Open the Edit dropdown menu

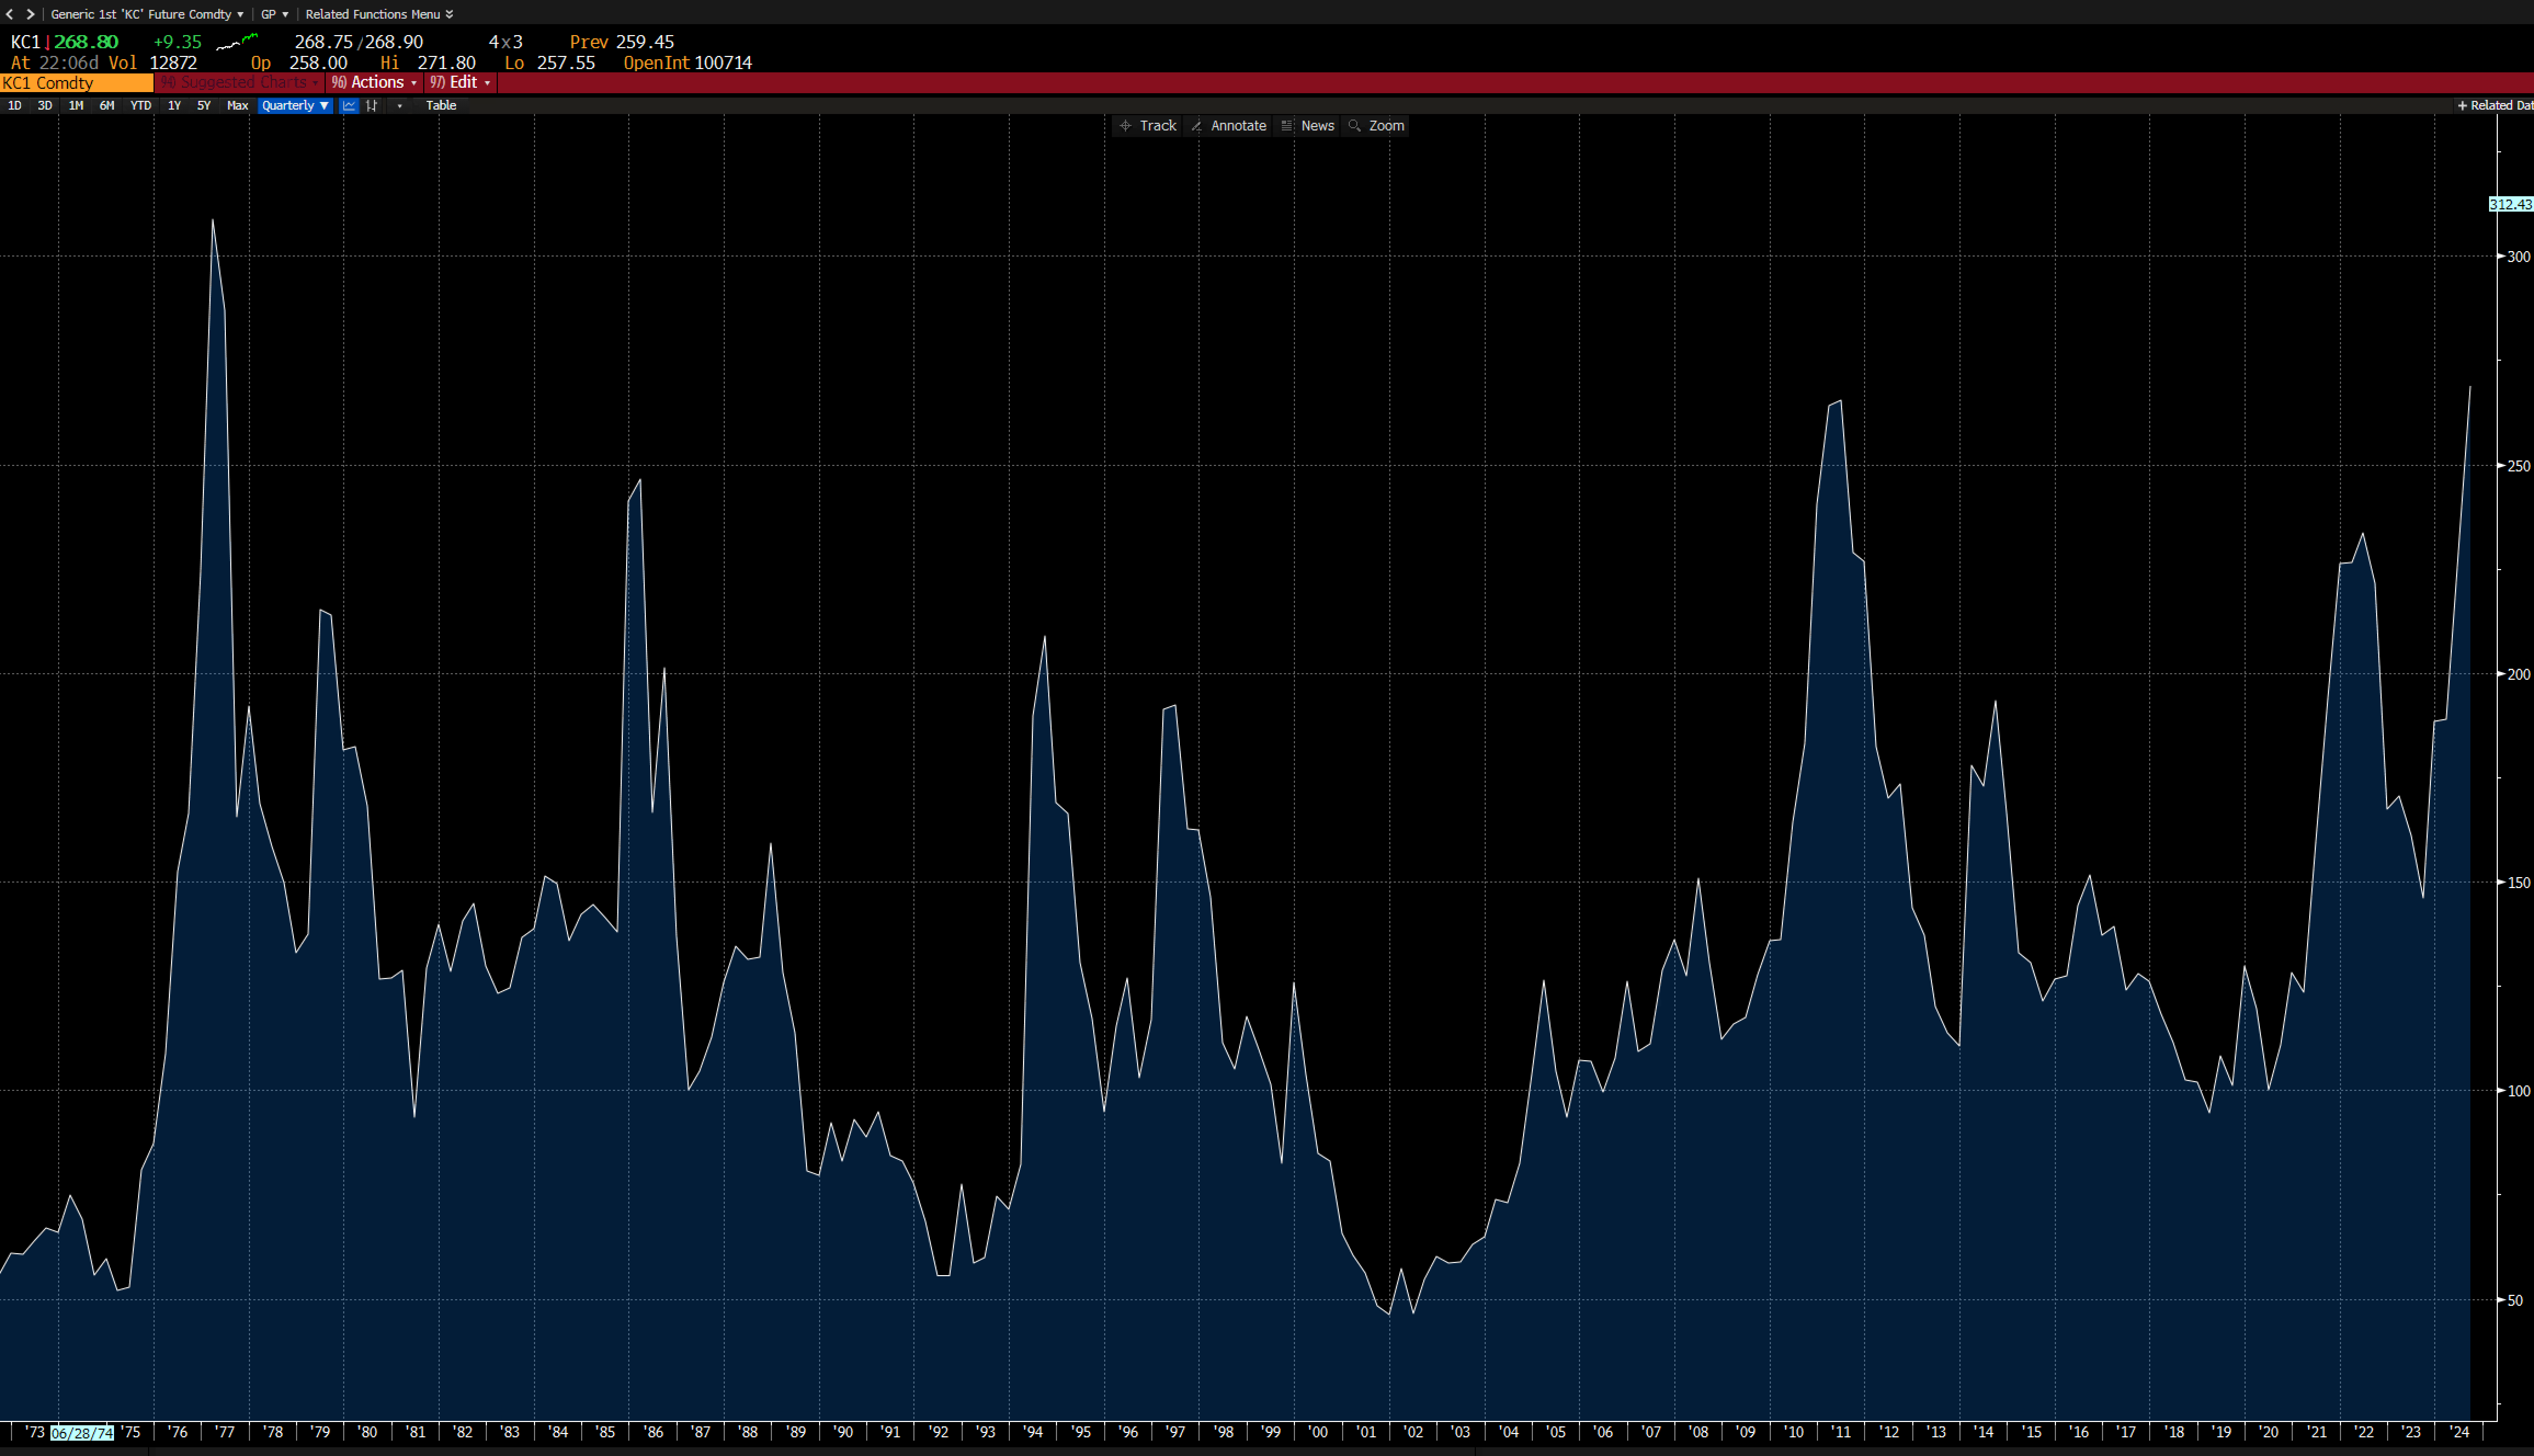[460, 82]
